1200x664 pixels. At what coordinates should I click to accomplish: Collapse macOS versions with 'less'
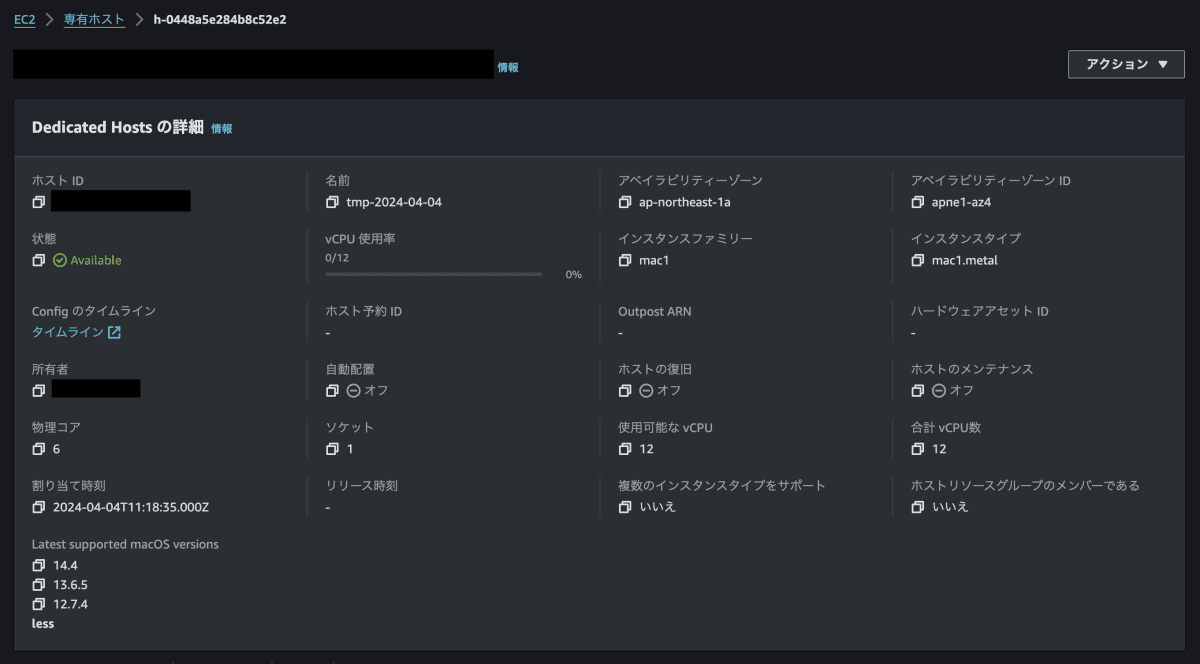pyautogui.click(x=43, y=624)
